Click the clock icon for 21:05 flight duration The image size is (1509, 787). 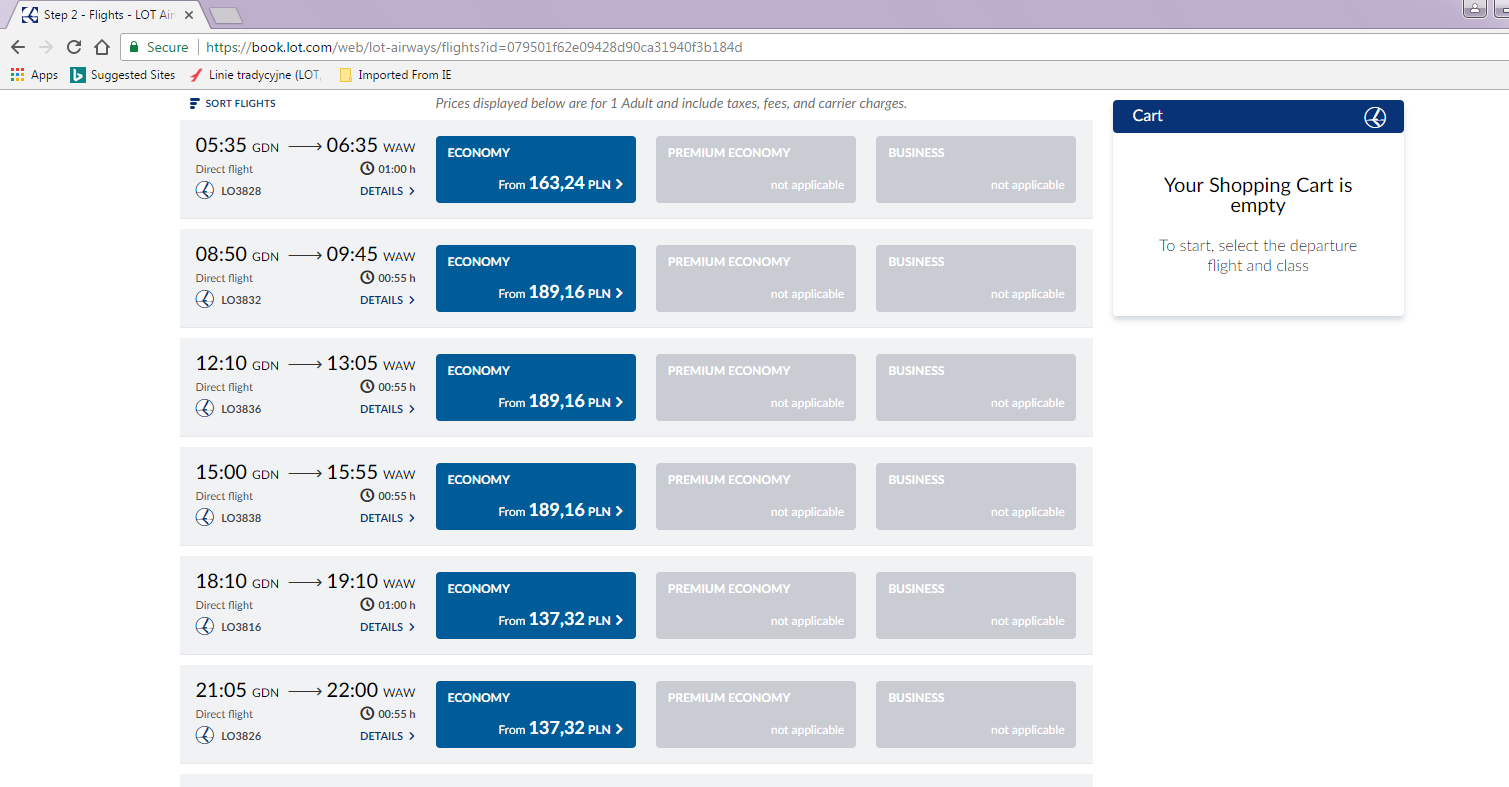pos(367,714)
